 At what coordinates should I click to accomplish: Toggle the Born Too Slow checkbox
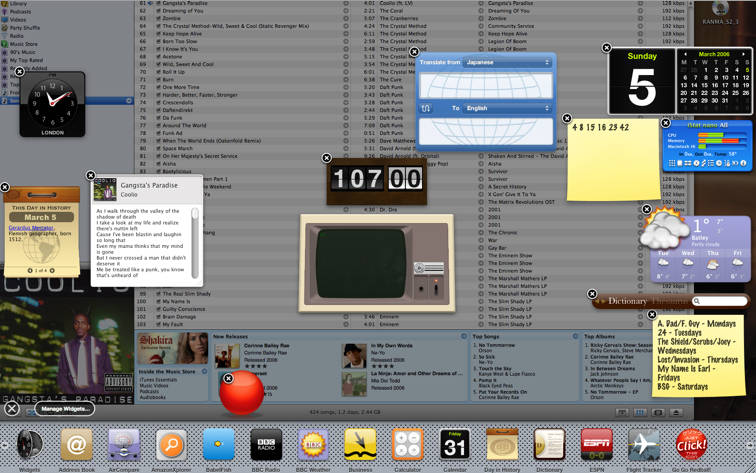pyautogui.click(x=158, y=41)
